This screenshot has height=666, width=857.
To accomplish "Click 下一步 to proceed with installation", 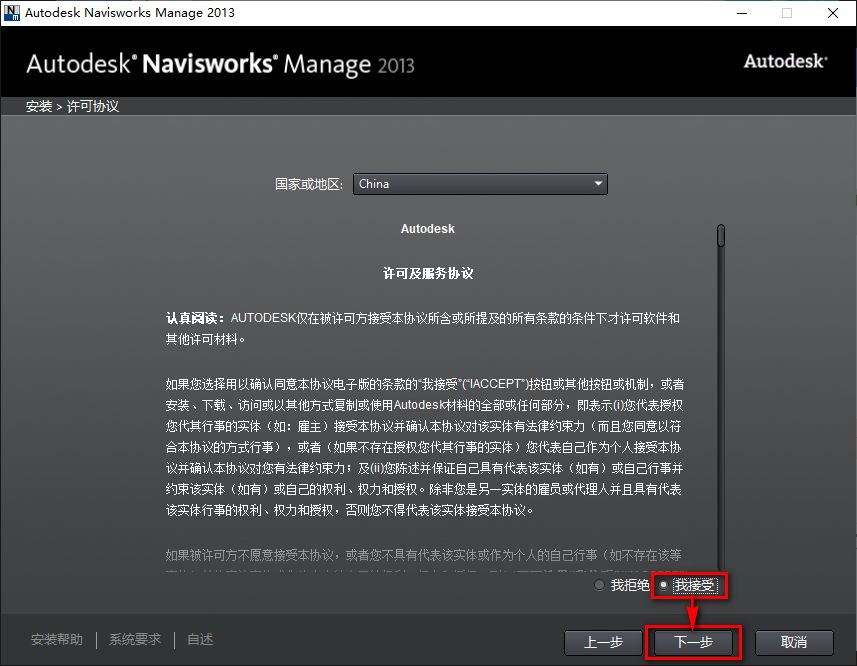I will (x=692, y=643).
